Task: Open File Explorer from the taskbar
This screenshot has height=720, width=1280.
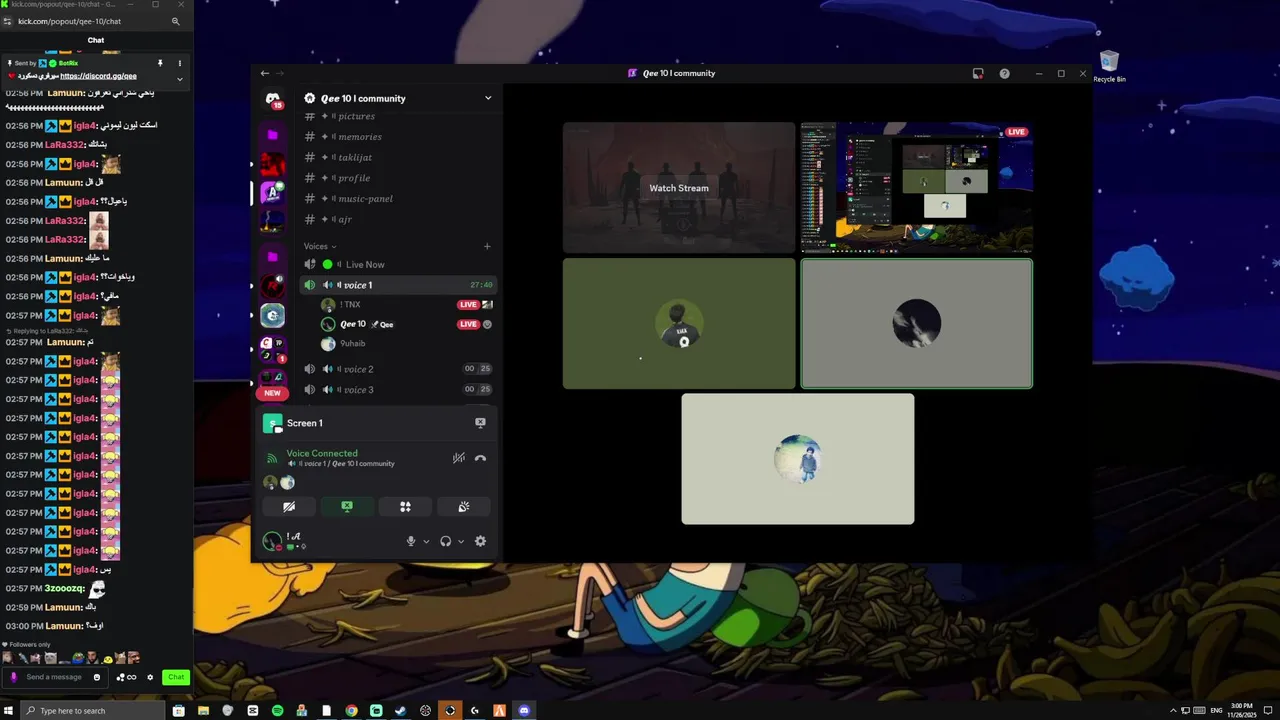Action: (x=203, y=711)
